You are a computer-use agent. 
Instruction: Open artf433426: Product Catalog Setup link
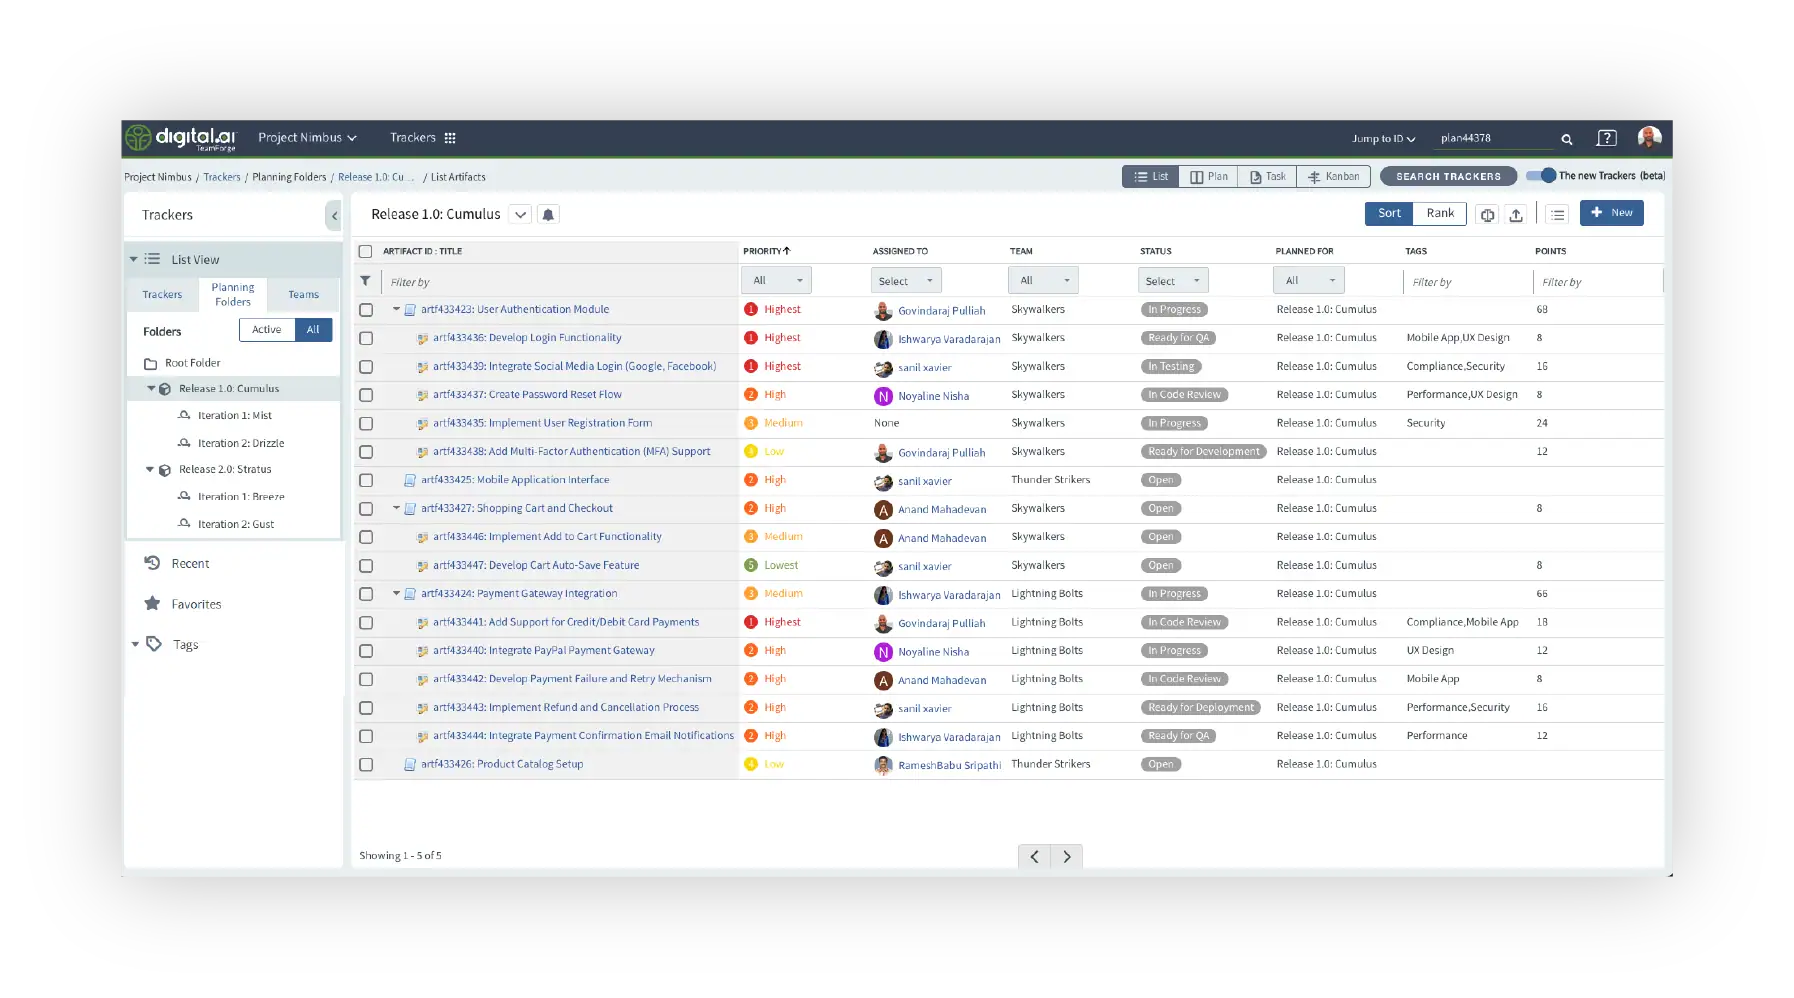[x=501, y=764]
